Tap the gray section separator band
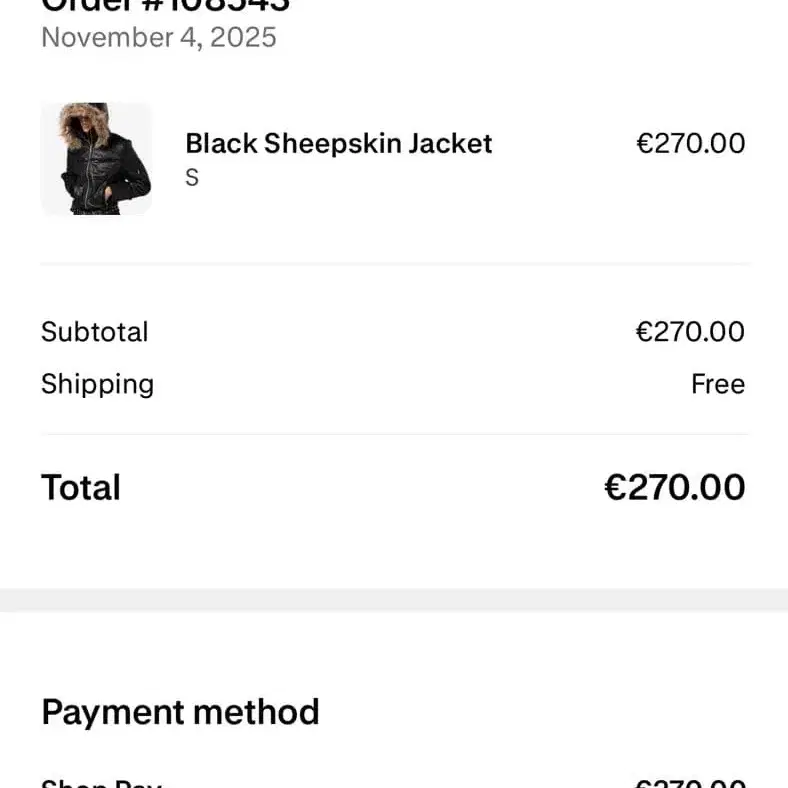 pyautogui.click(x=394, y=600)
